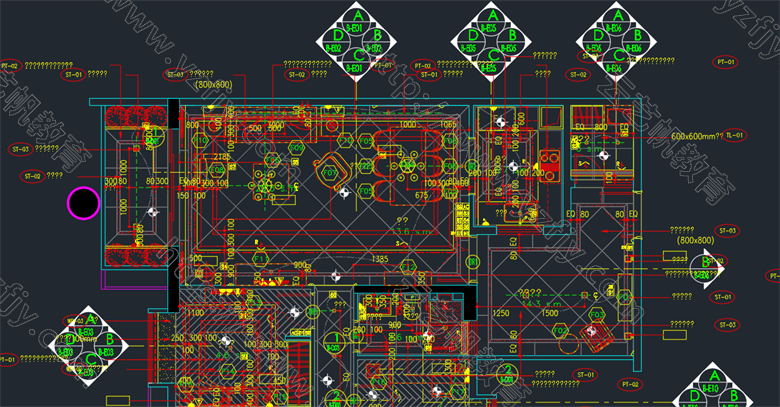Screen dimensions: 780x407
Task: Select the B-E01 elevation marker diamond
Action: point(357,41)
